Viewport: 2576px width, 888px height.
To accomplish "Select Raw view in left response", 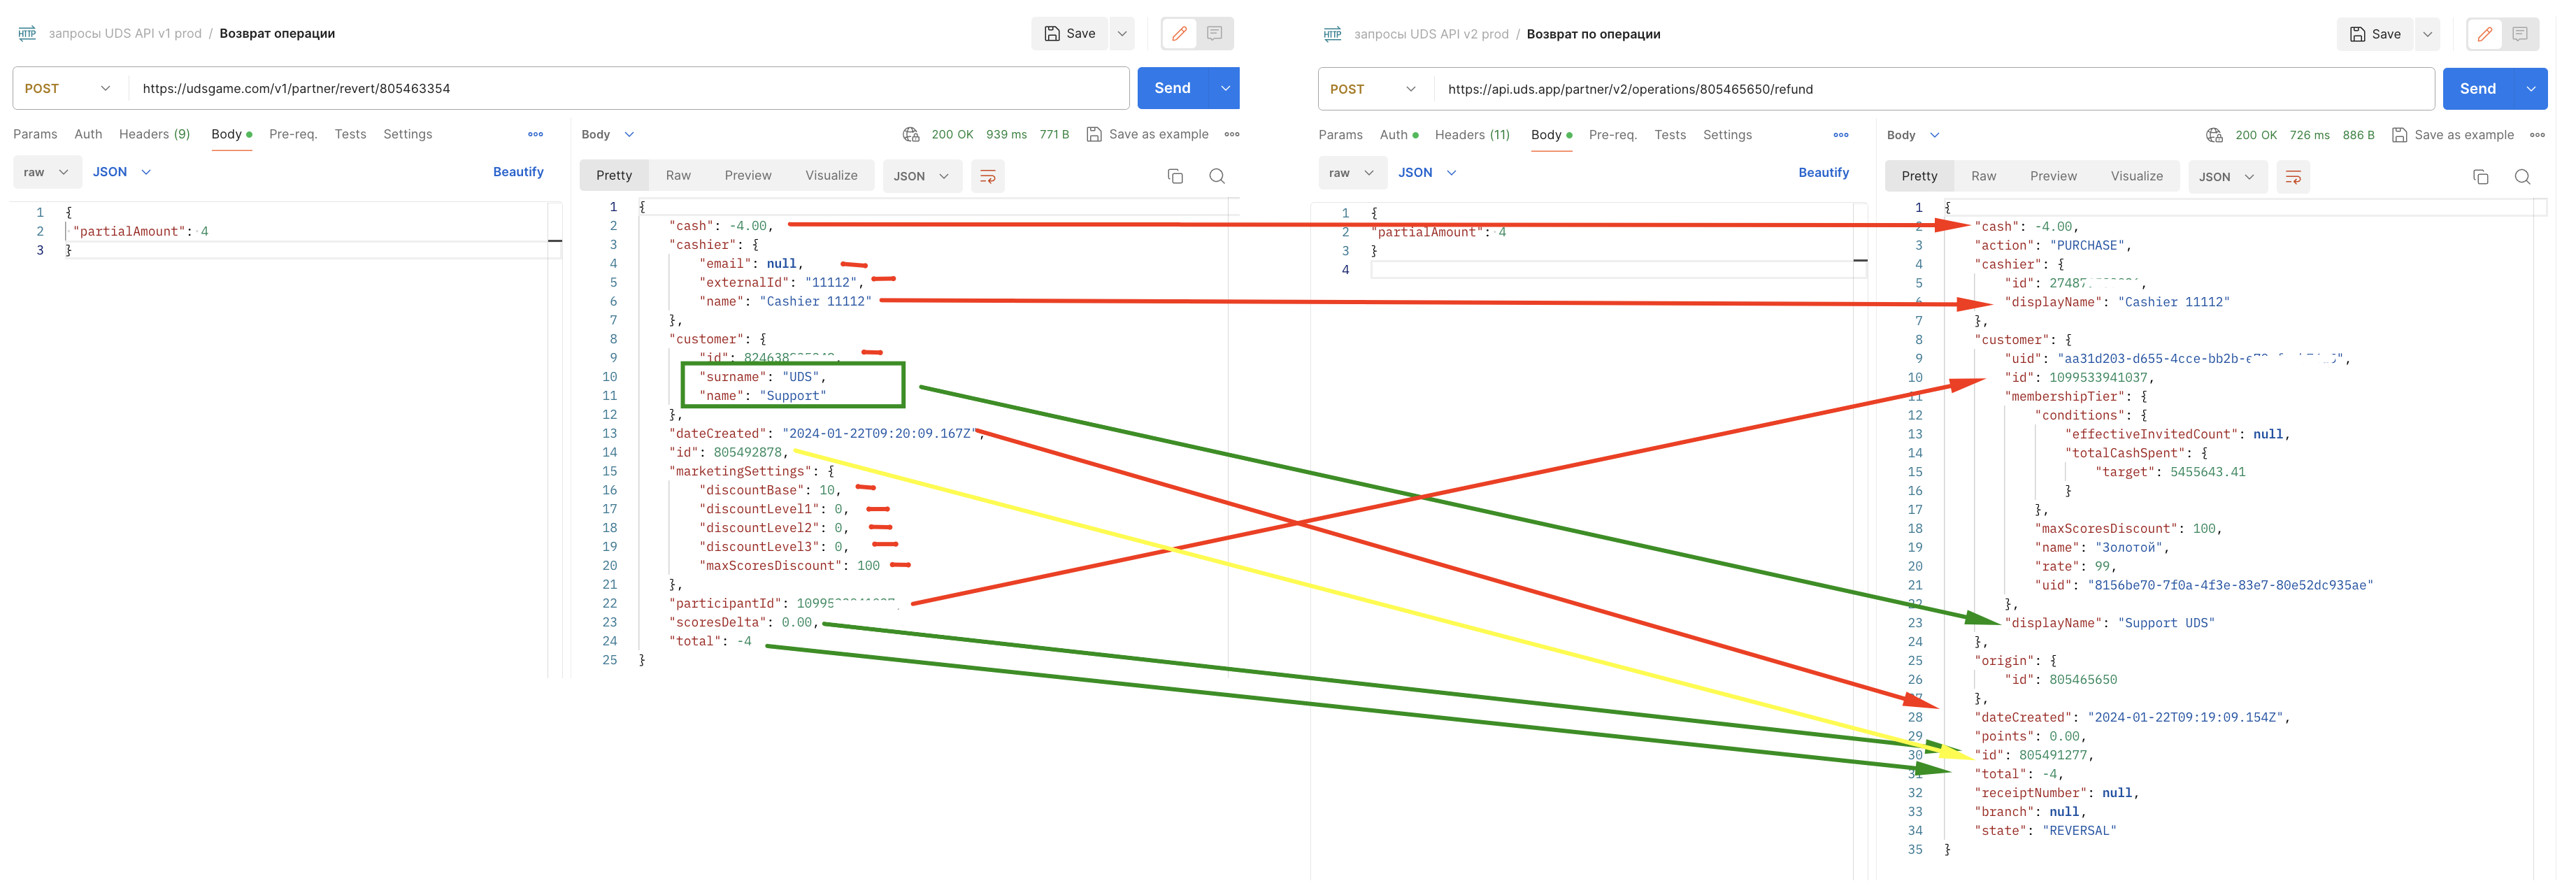I will (678, 175).
